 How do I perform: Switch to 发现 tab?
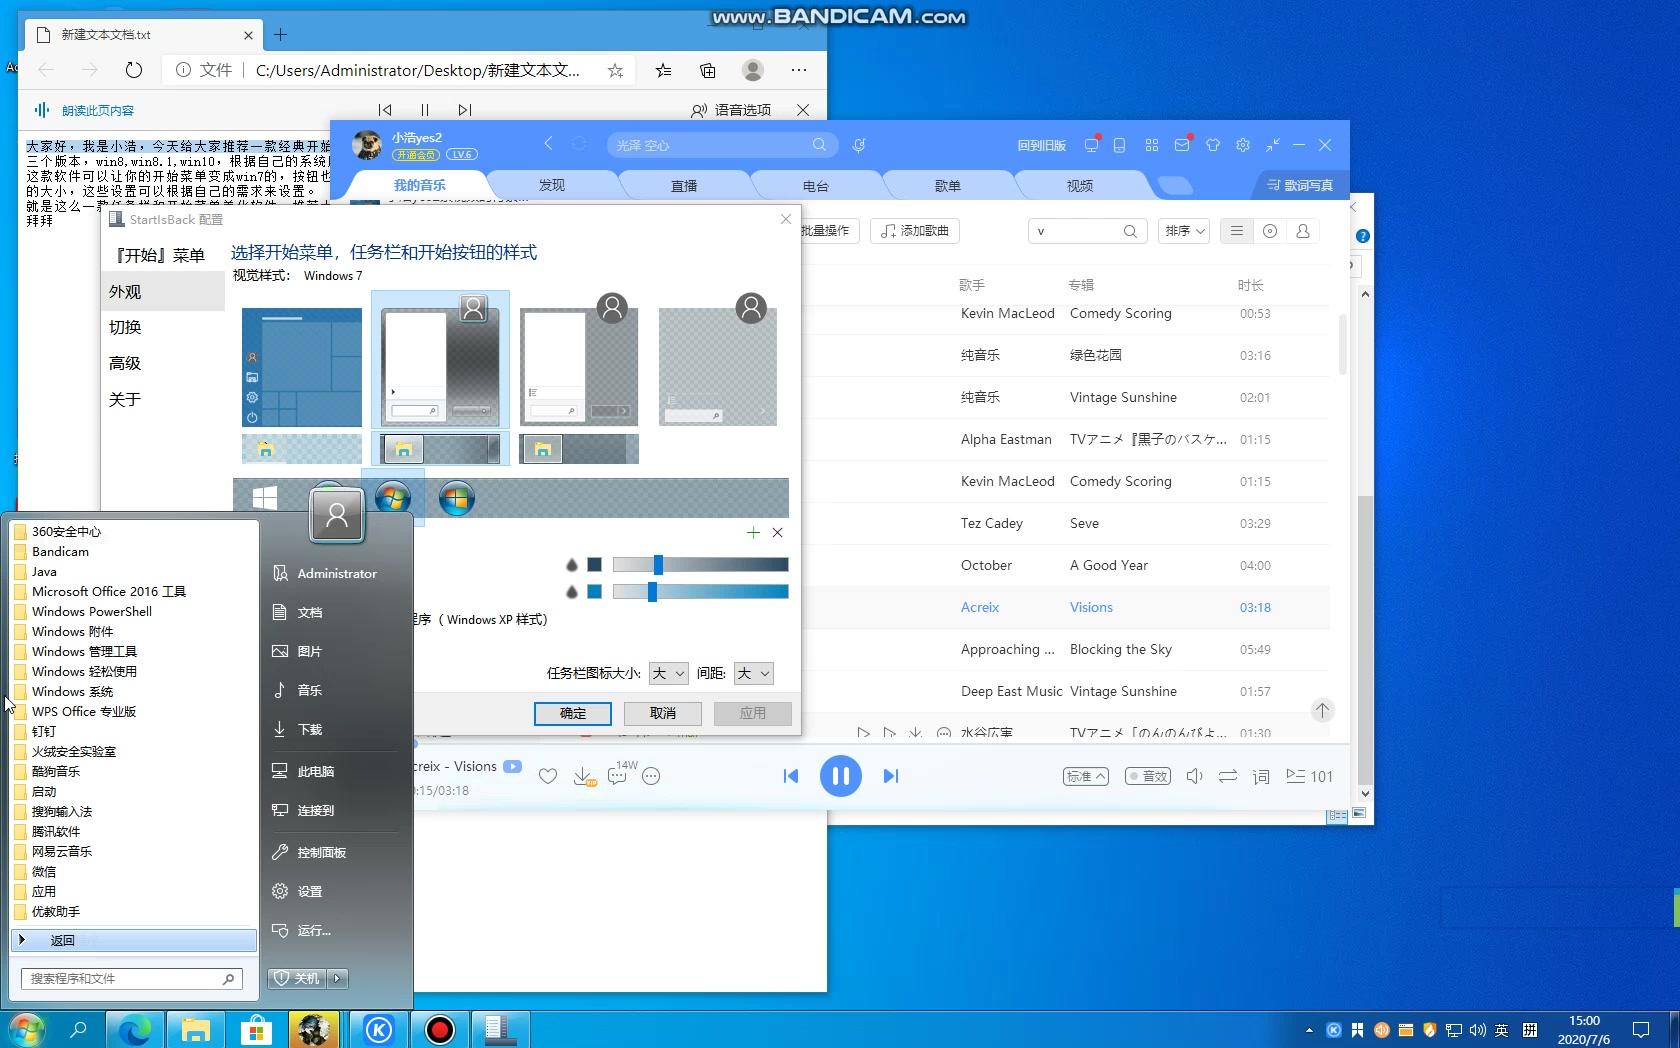point(552,185)
